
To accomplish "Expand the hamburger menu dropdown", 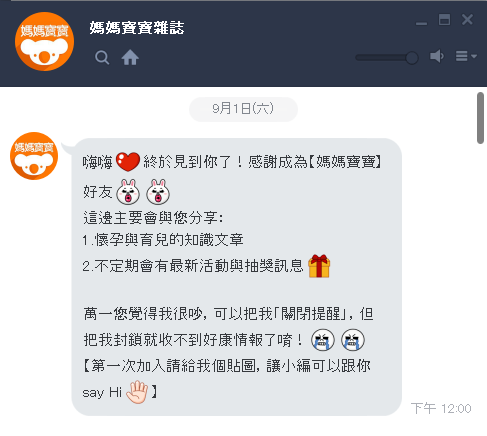I will click(x=466, y=56).
